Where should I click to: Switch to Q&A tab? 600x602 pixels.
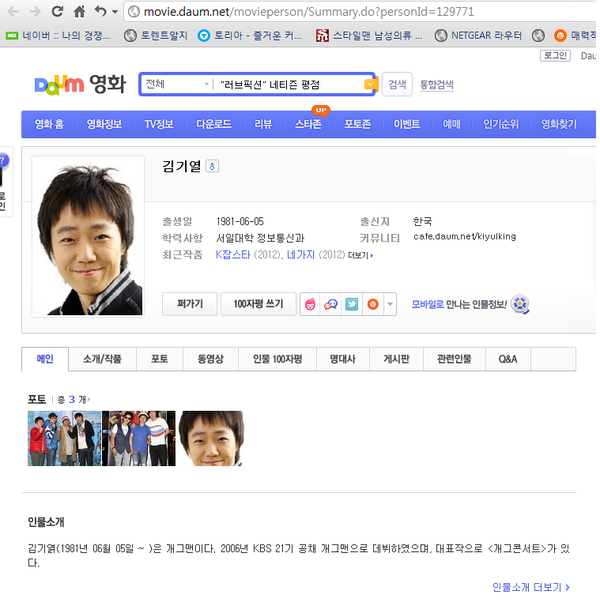pos(508,359)
